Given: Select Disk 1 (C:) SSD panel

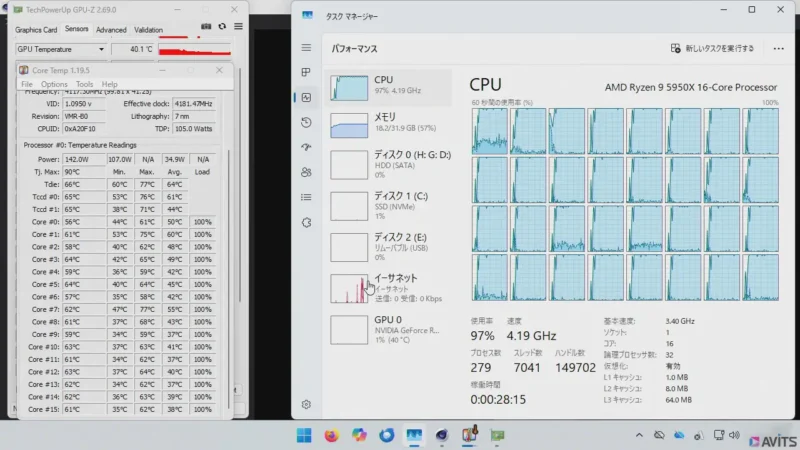Looking at the screenshot, I should click(x=388, y=206).
